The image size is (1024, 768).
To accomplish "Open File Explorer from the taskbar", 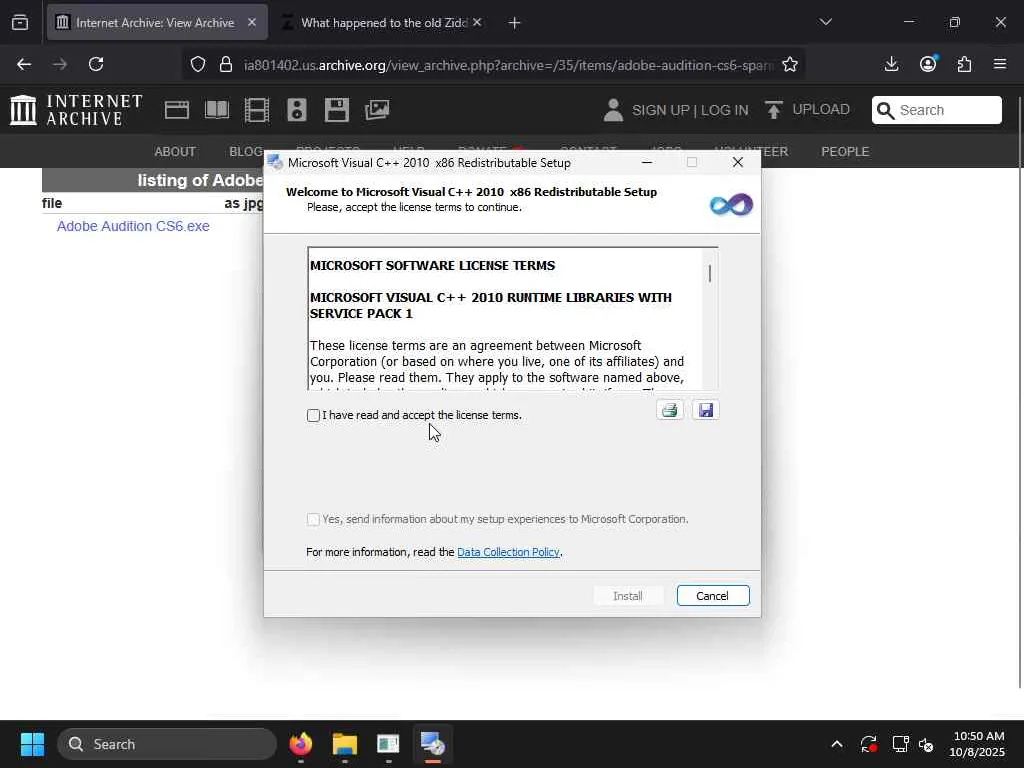I will (x=345, y=744).
